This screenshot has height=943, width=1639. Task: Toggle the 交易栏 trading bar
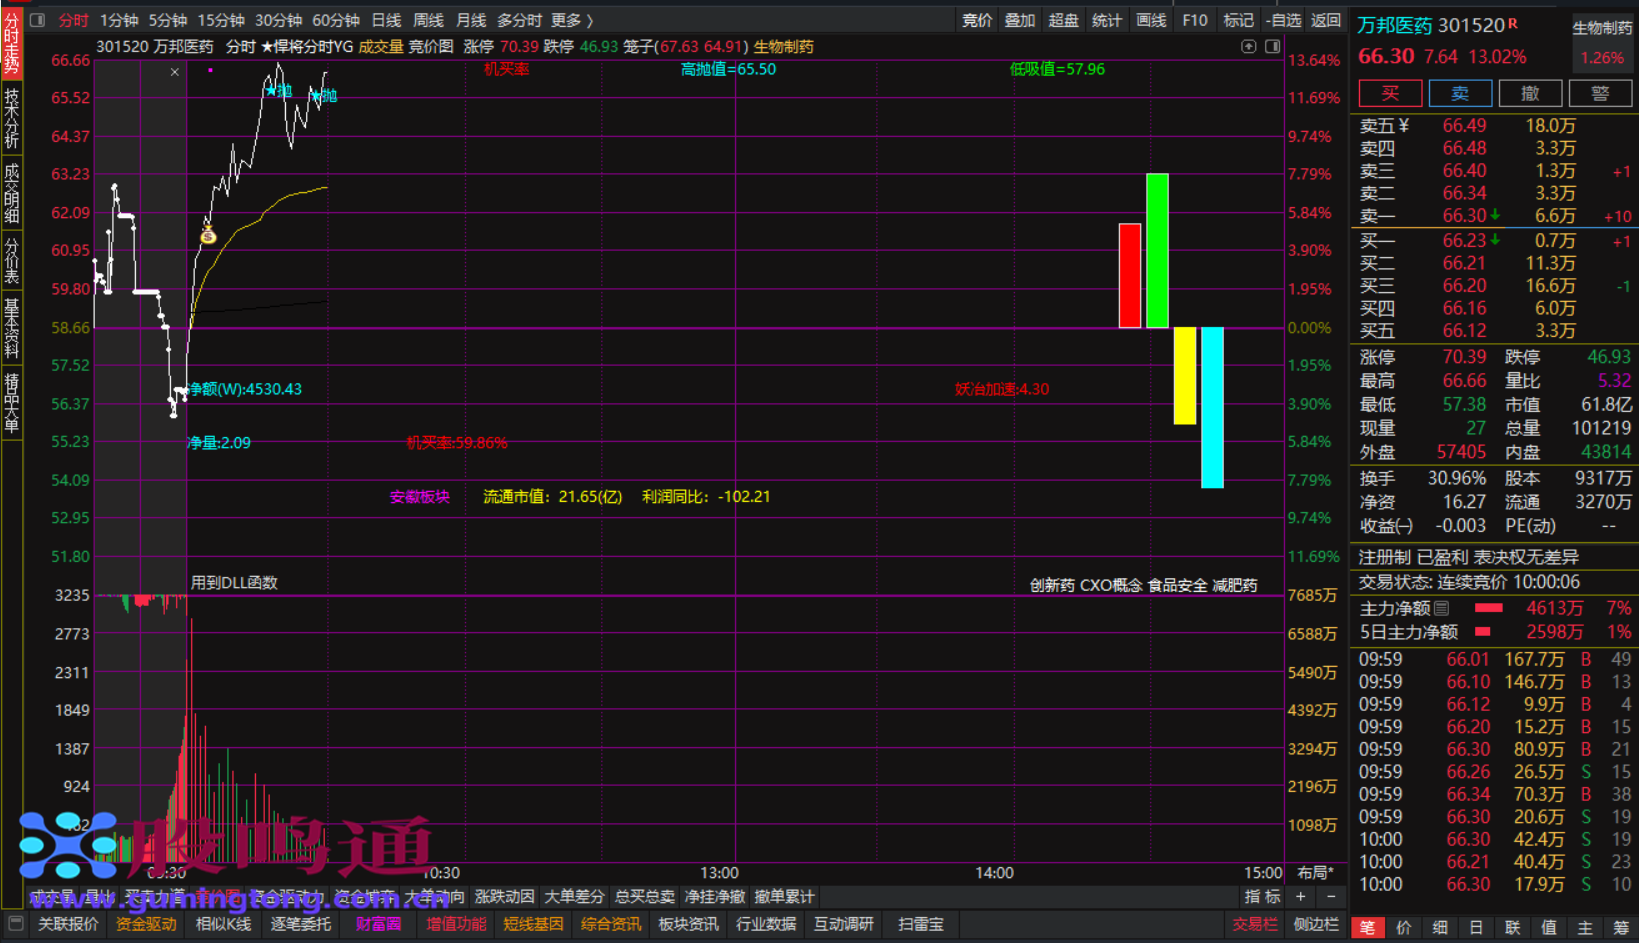coord(1255,924)
